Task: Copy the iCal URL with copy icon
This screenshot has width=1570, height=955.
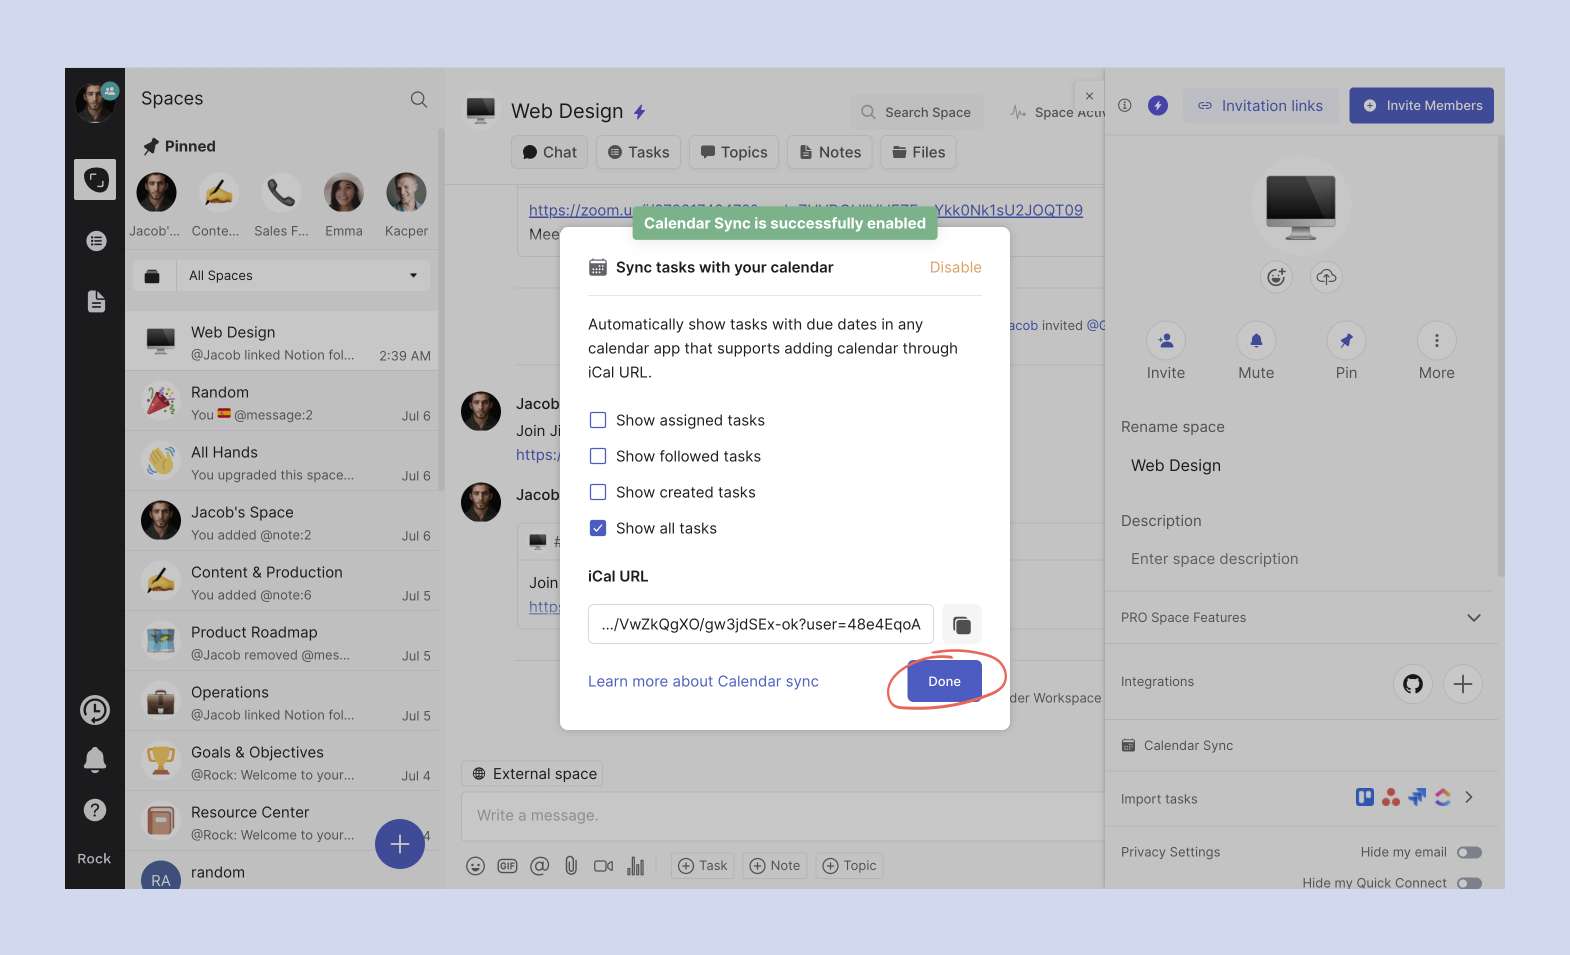Action: coord(961,625)
